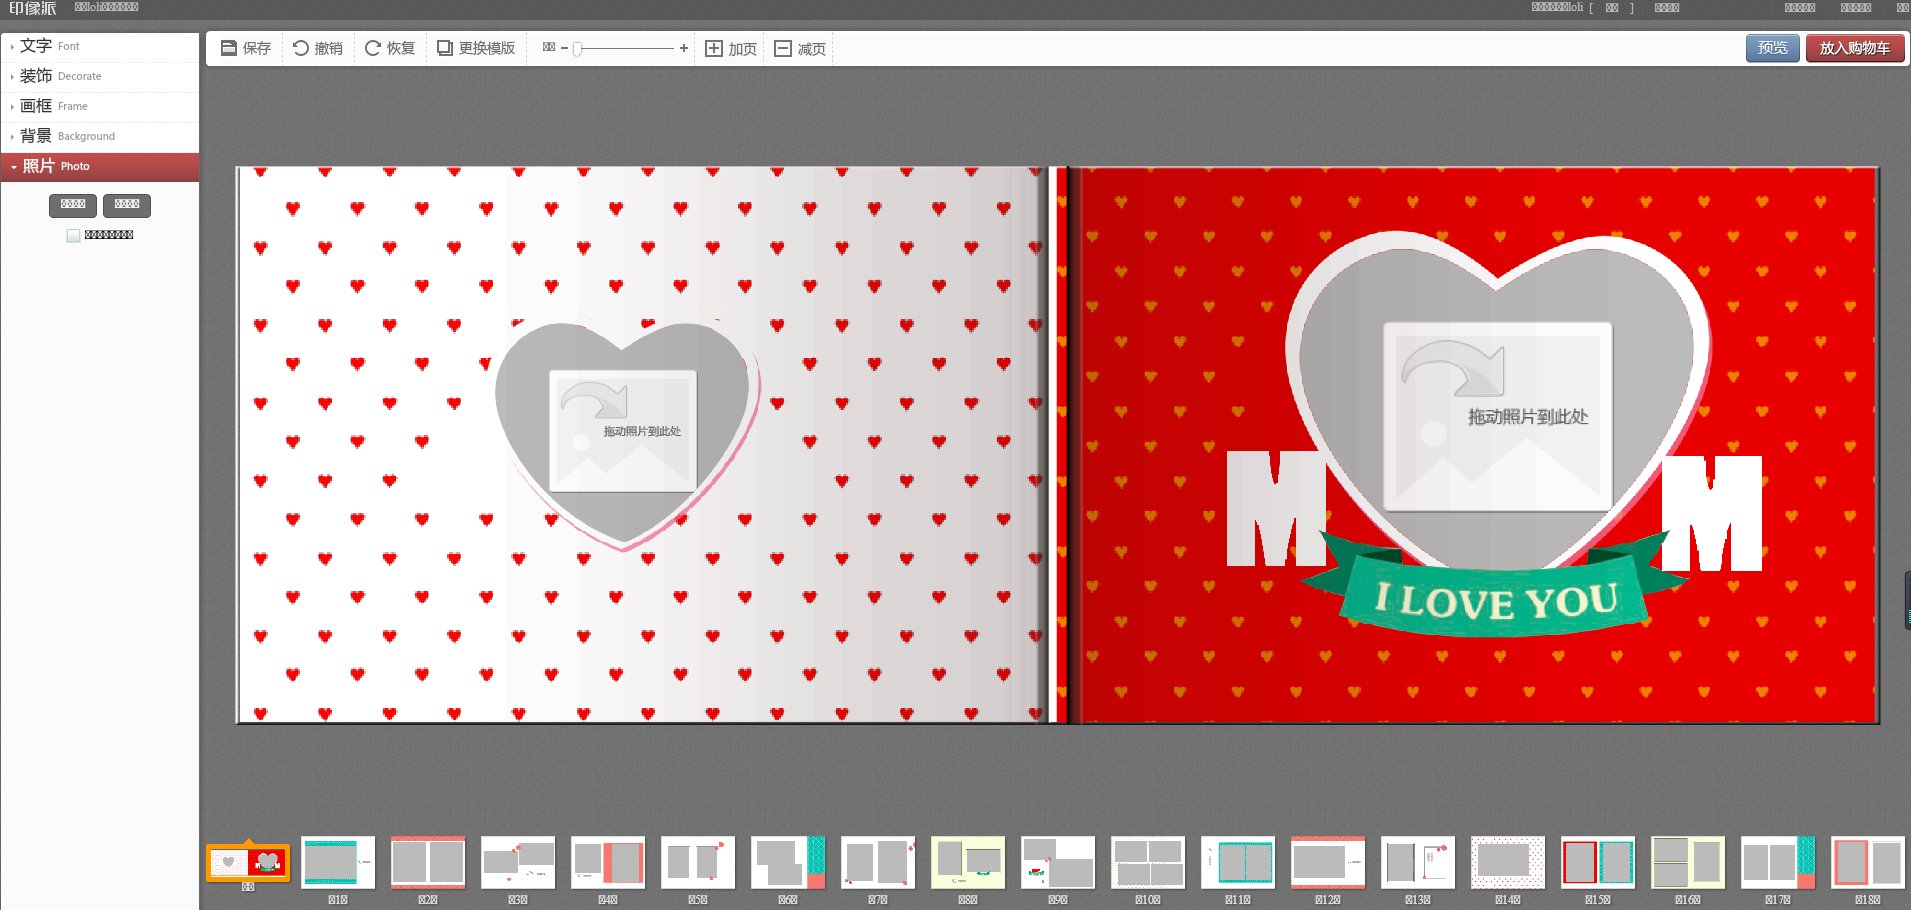Click the zoom-in plus icon
The width and height of the screenshot is (1911, 910).
point(684,48)
